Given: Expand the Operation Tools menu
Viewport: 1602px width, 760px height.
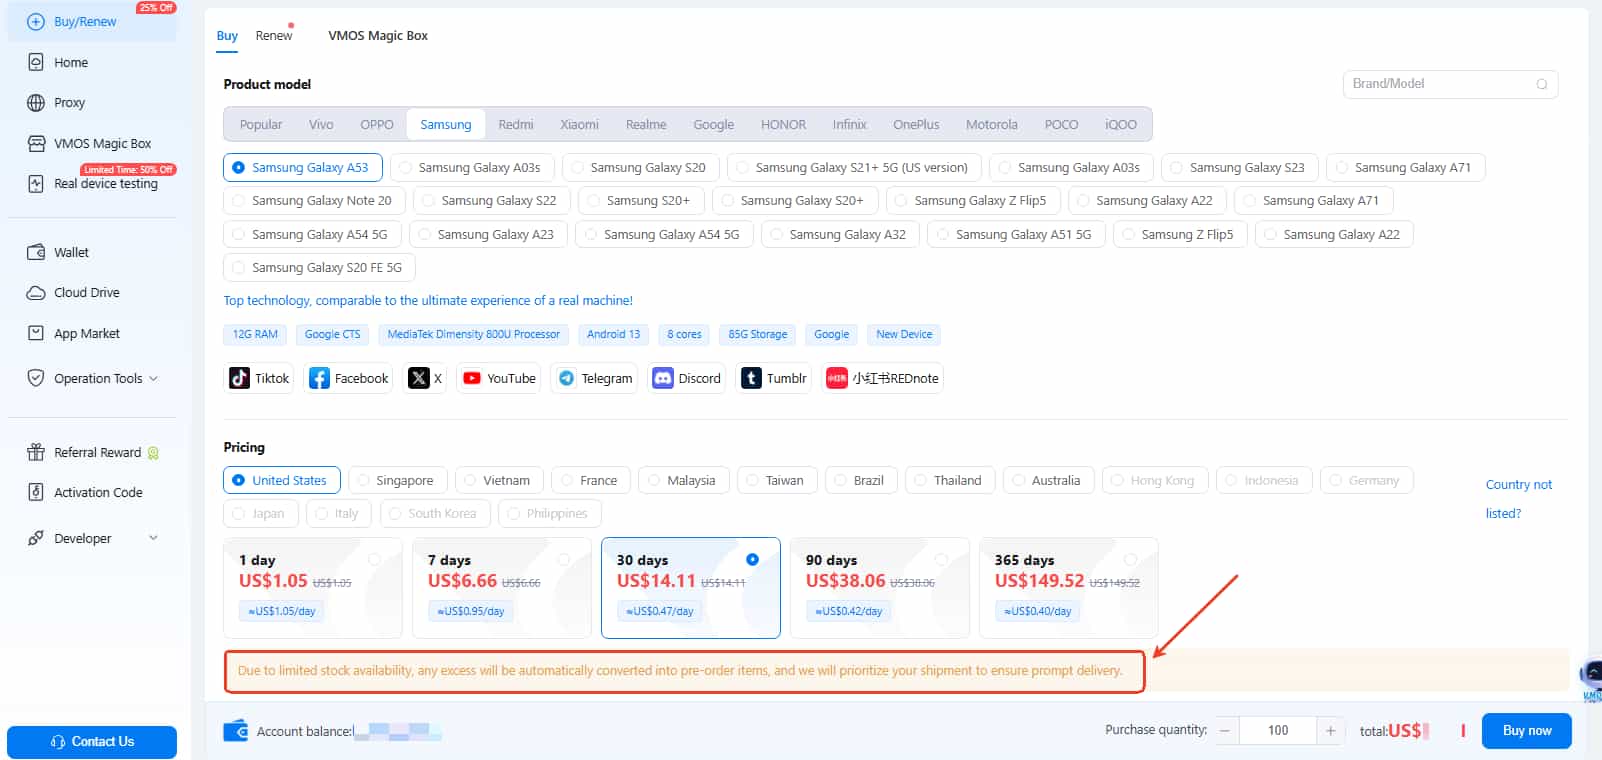Looking at the screenshot, I should click(153, 378).
